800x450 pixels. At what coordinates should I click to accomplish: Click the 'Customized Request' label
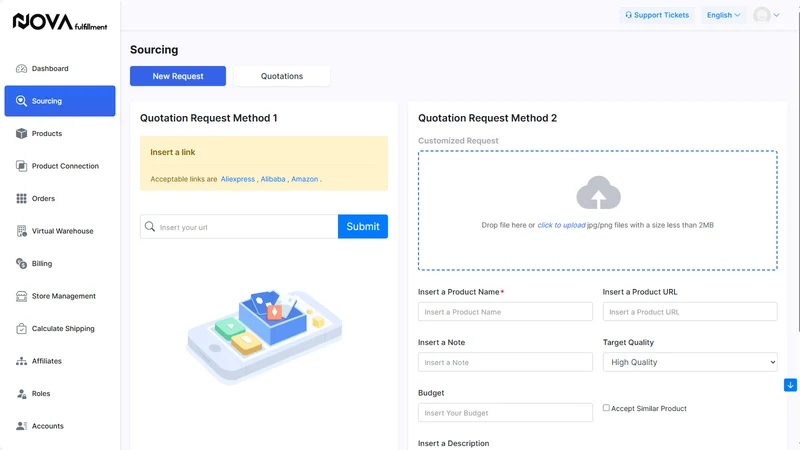tap(458, 141)
